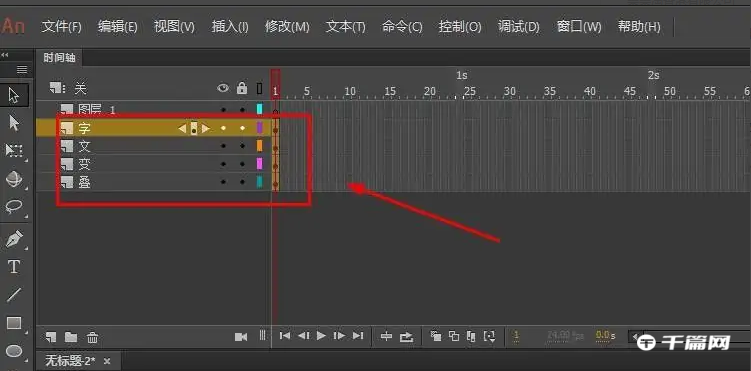Click cyan outline swatch of 图层 1

260,109
